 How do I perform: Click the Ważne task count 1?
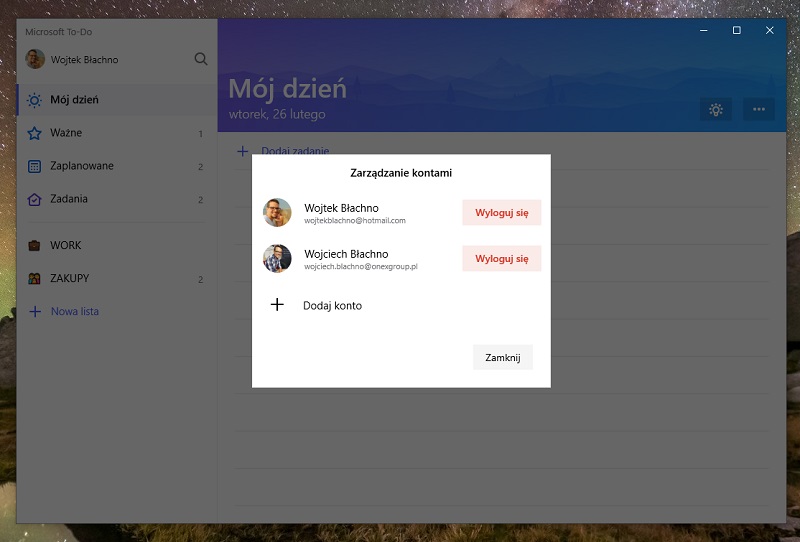(x=201, y=134)
